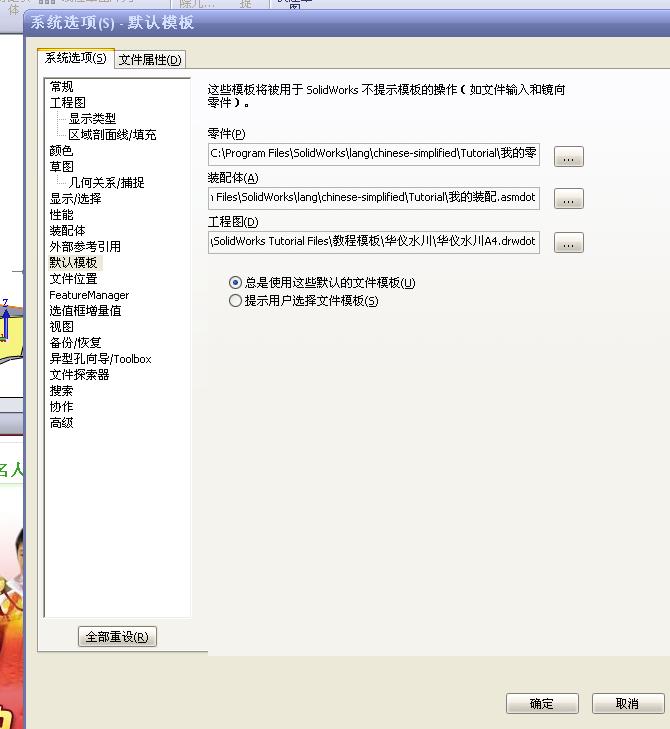Open 几何关系/捕捉 sub-item
Image resolution: width=670 pixels, height=729 pixels.
pos(106,183)
